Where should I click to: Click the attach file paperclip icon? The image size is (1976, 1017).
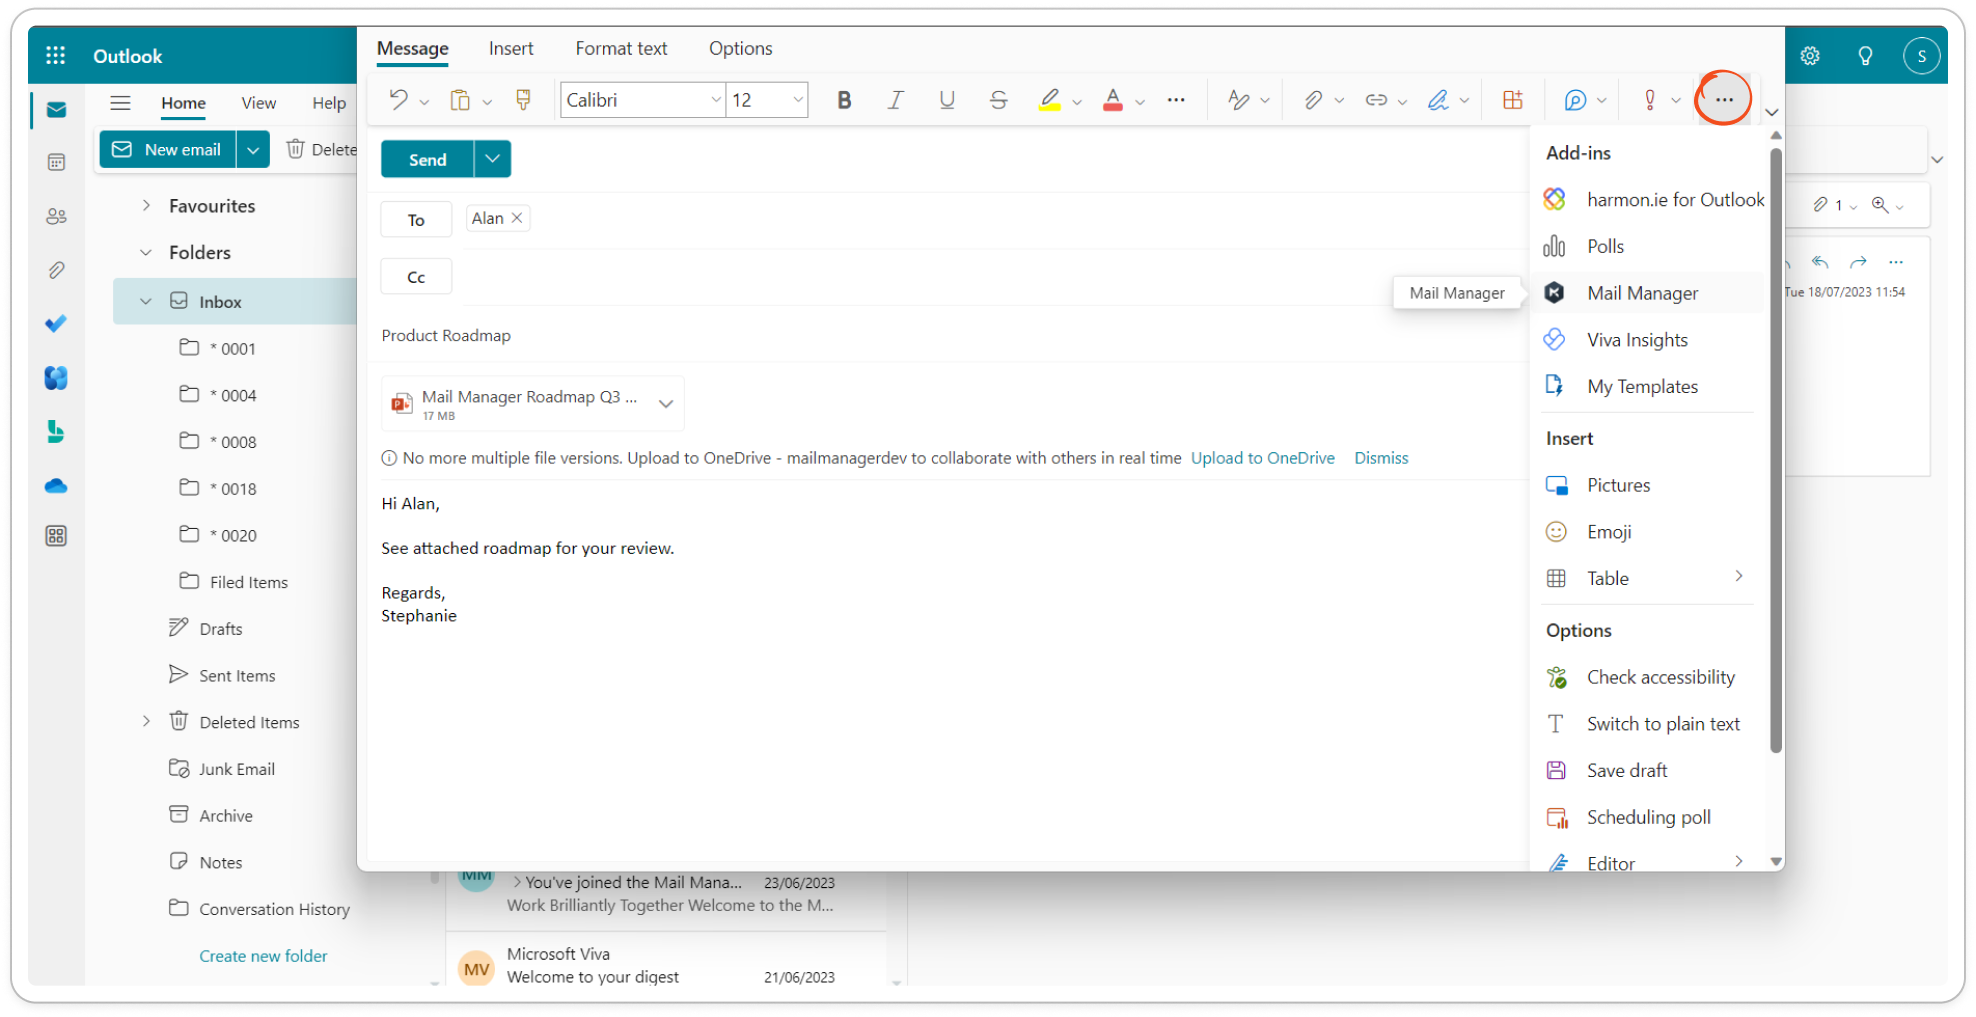(1313, 100)
